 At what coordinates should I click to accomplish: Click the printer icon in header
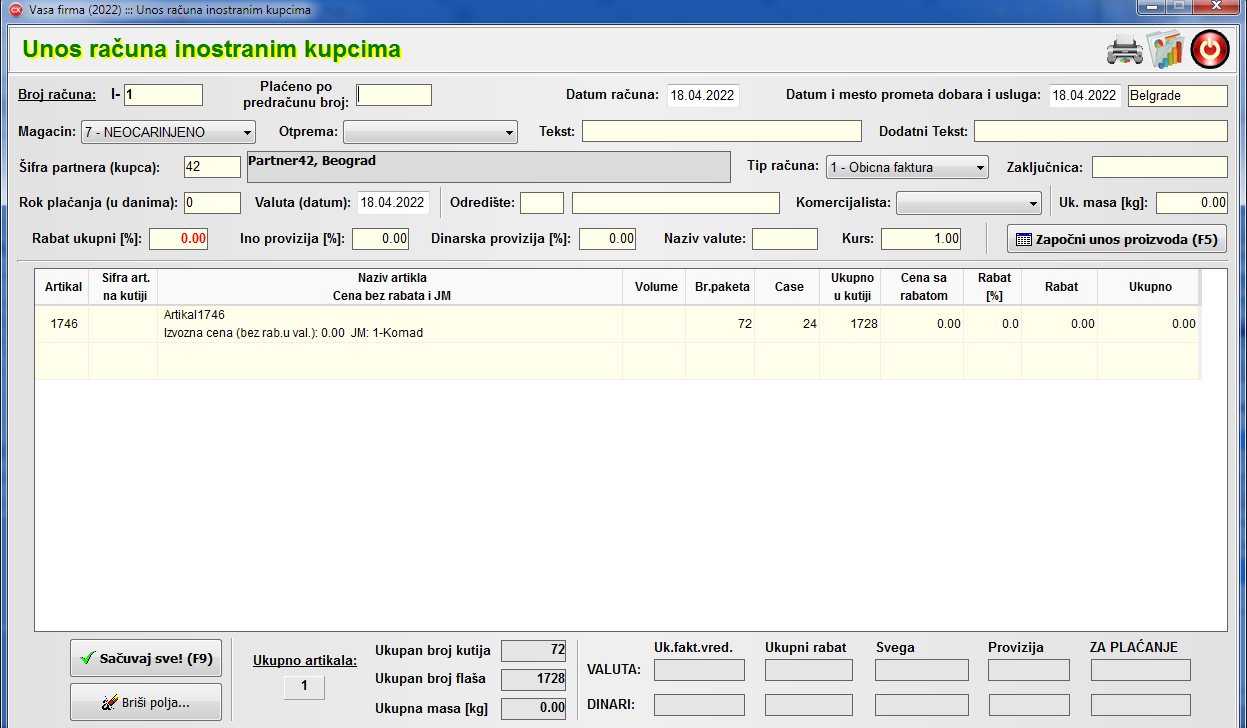1123,49
